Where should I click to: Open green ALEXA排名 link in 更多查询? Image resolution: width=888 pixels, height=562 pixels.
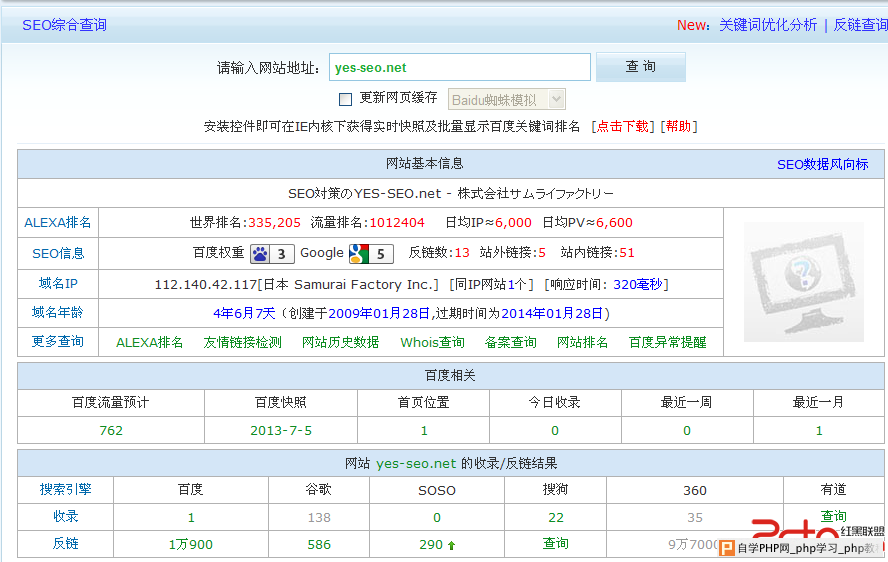pyautogui.click(x=150, y=342)
